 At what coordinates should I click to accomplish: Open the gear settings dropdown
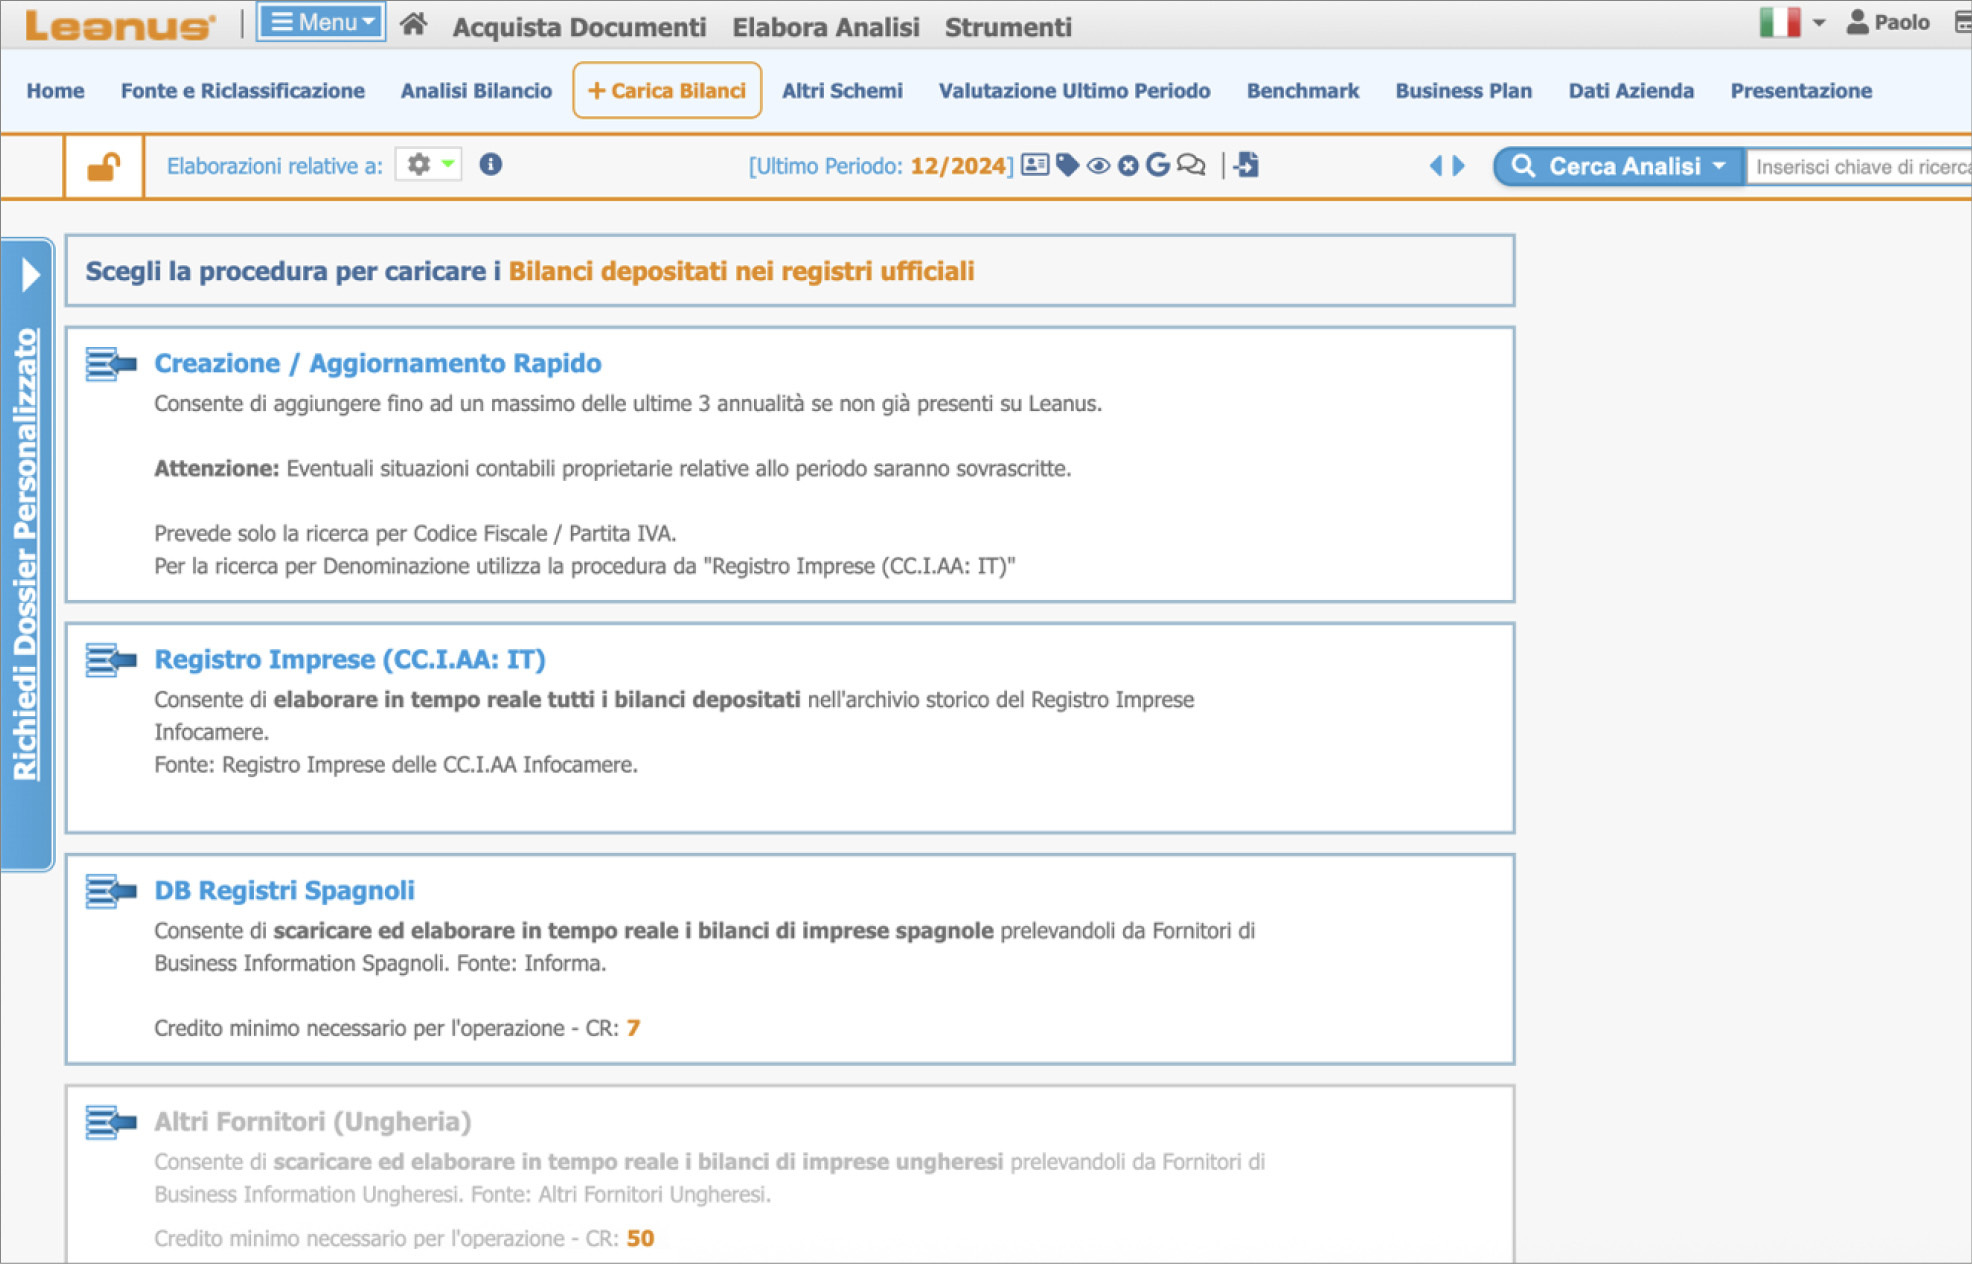(429, 164)
